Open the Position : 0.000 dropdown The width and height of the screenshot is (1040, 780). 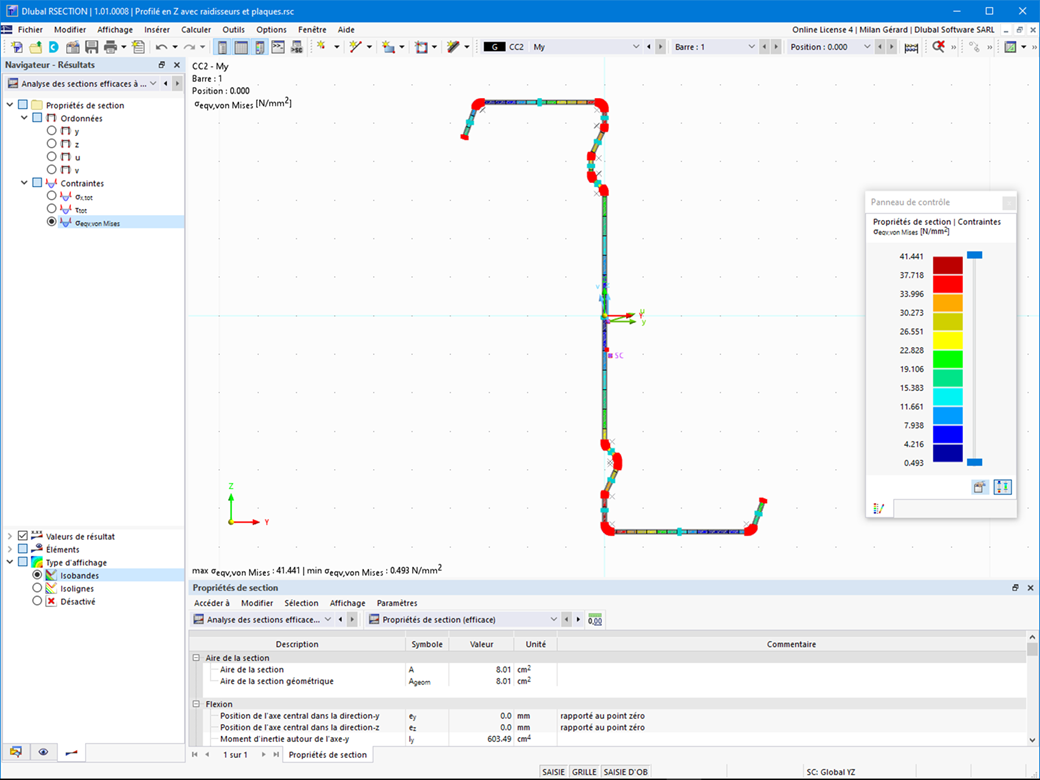866,47
